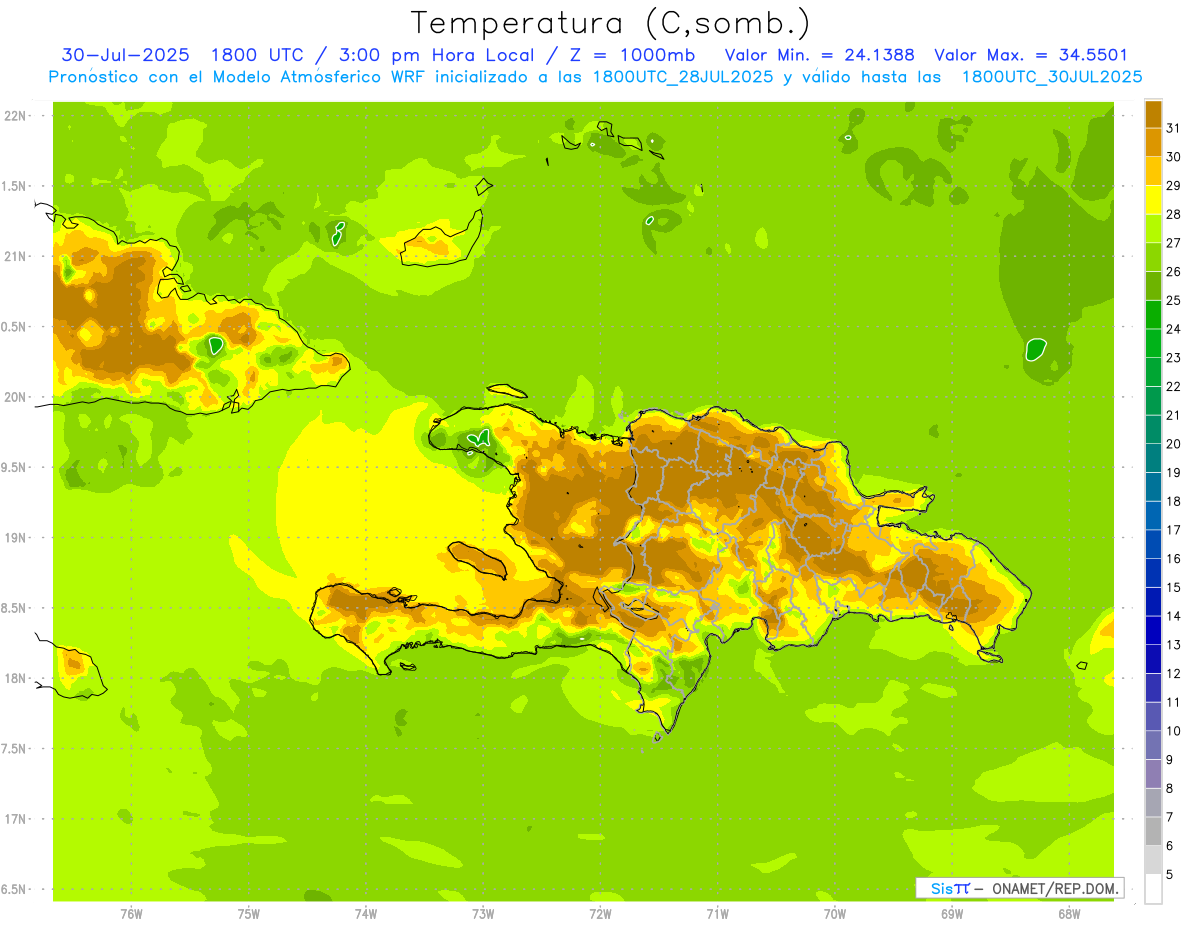Click the brown legend swatch above 31
The height and width of the screenshot is (927, 1200).
1153,113
